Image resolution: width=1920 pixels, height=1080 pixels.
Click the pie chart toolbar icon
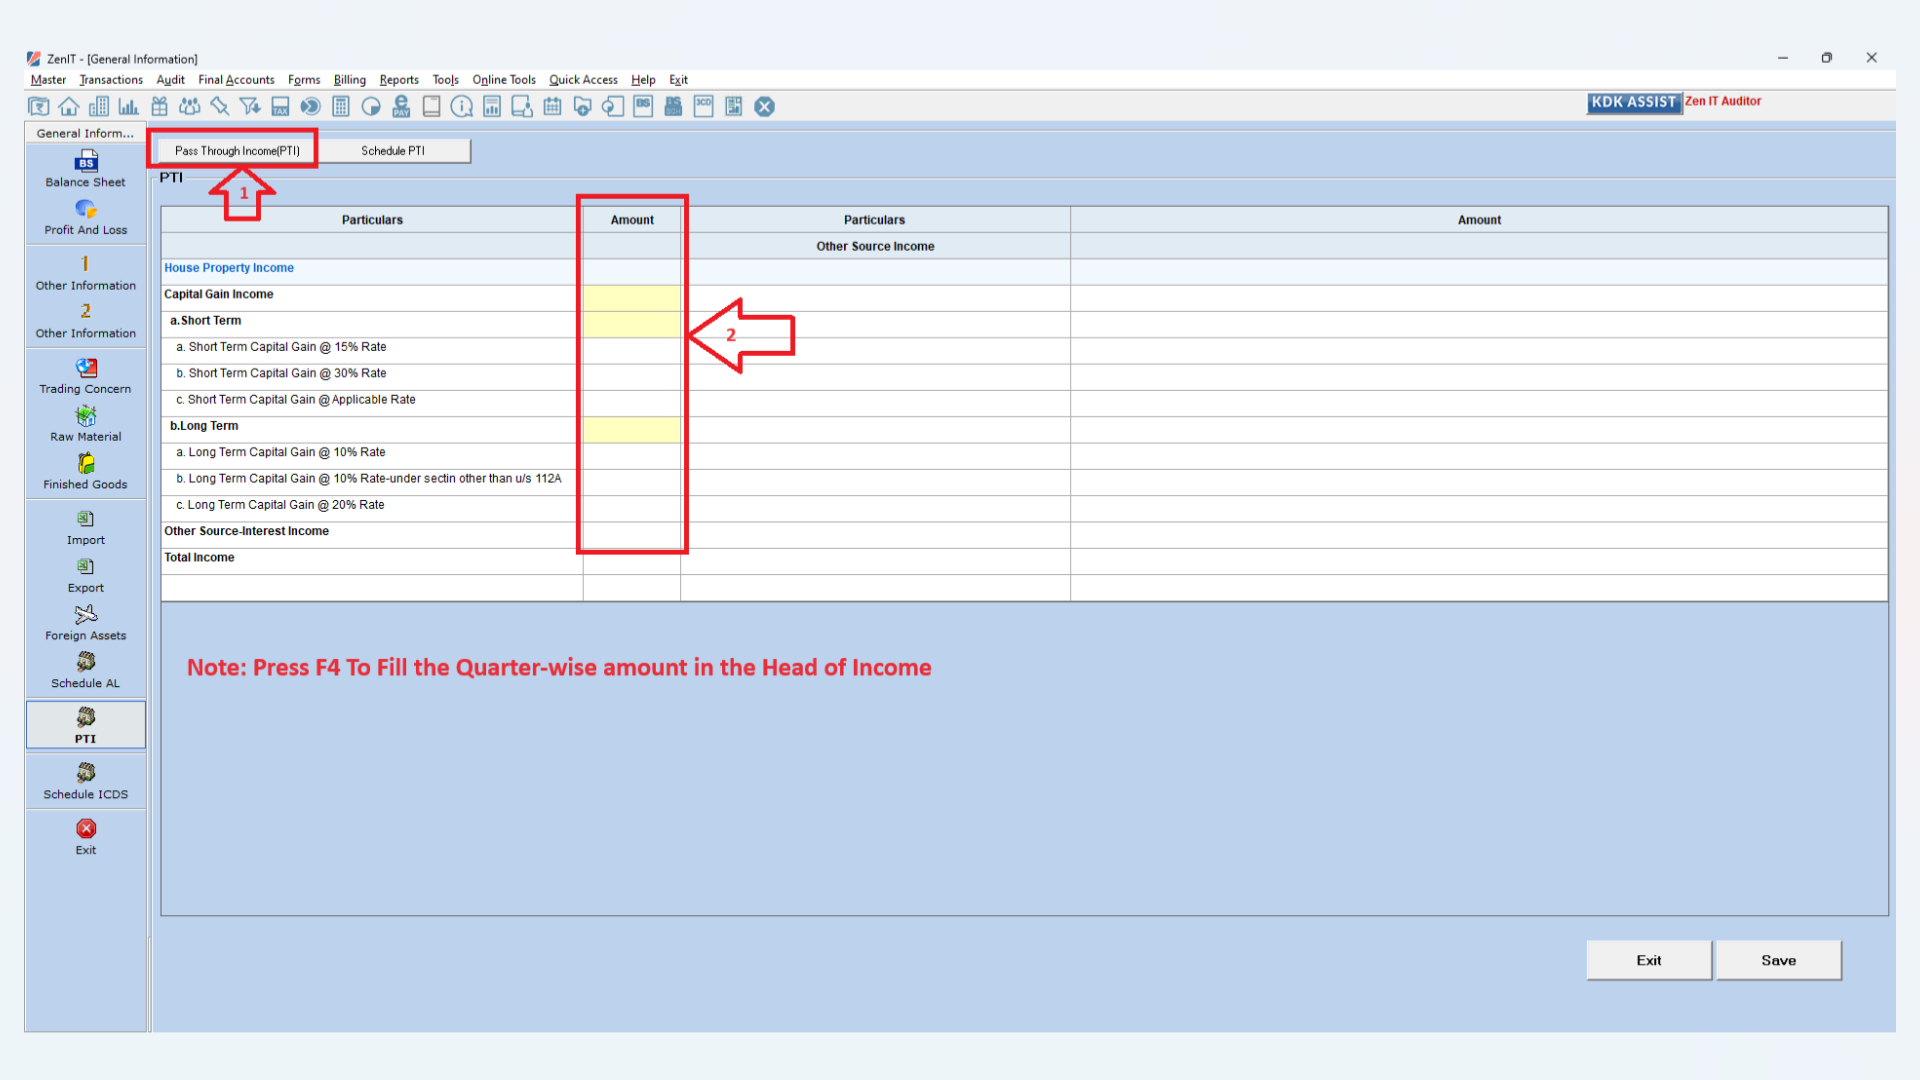pos(371,106)
